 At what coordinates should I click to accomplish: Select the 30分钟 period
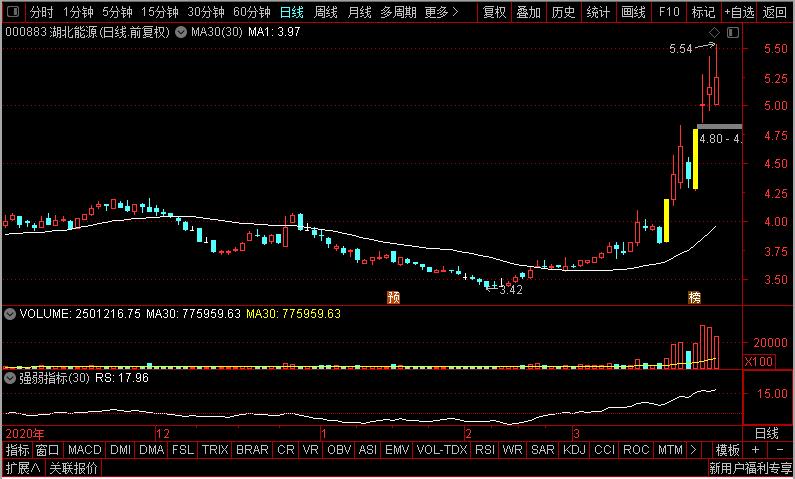206,12
